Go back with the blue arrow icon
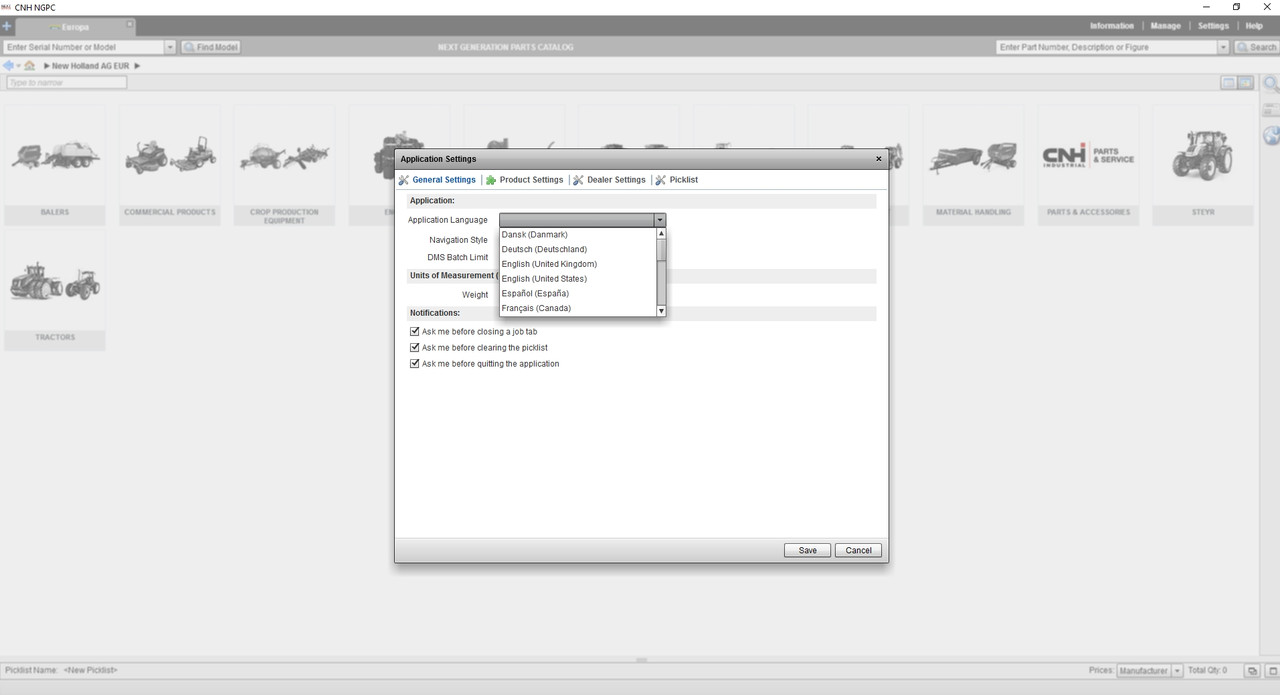 [9, 66]
